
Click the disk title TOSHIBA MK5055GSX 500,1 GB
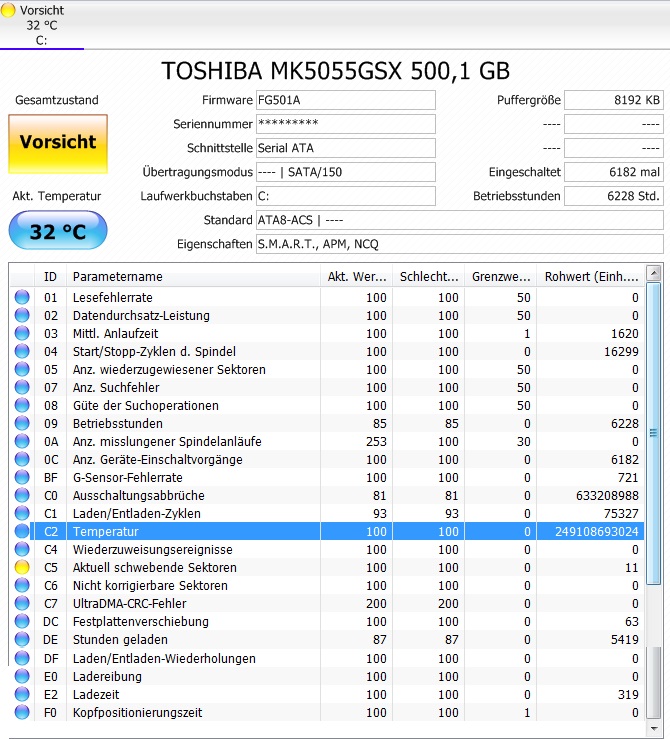pyautogui.click(x=335, y=71)
